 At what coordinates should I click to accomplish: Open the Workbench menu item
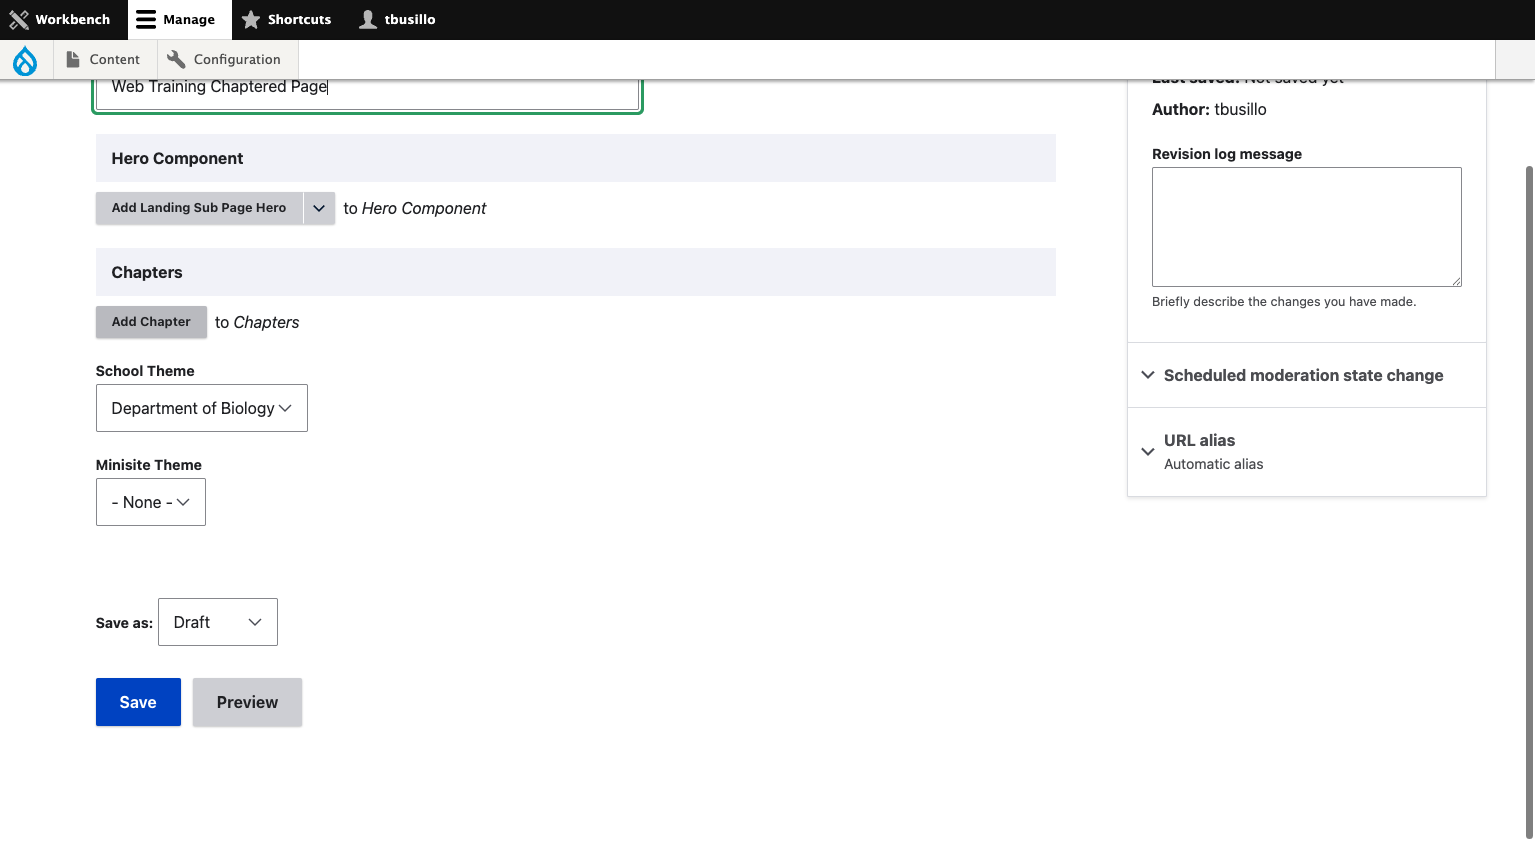(63, 19)
